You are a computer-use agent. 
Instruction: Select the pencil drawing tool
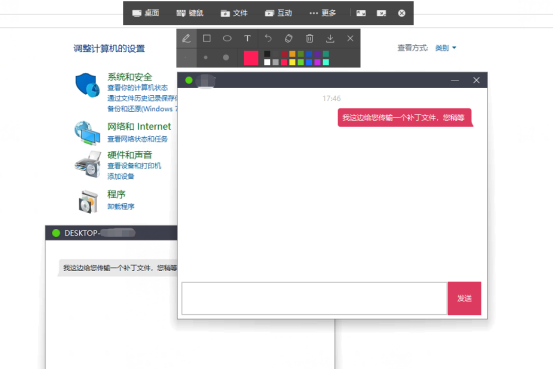[187, 39]
